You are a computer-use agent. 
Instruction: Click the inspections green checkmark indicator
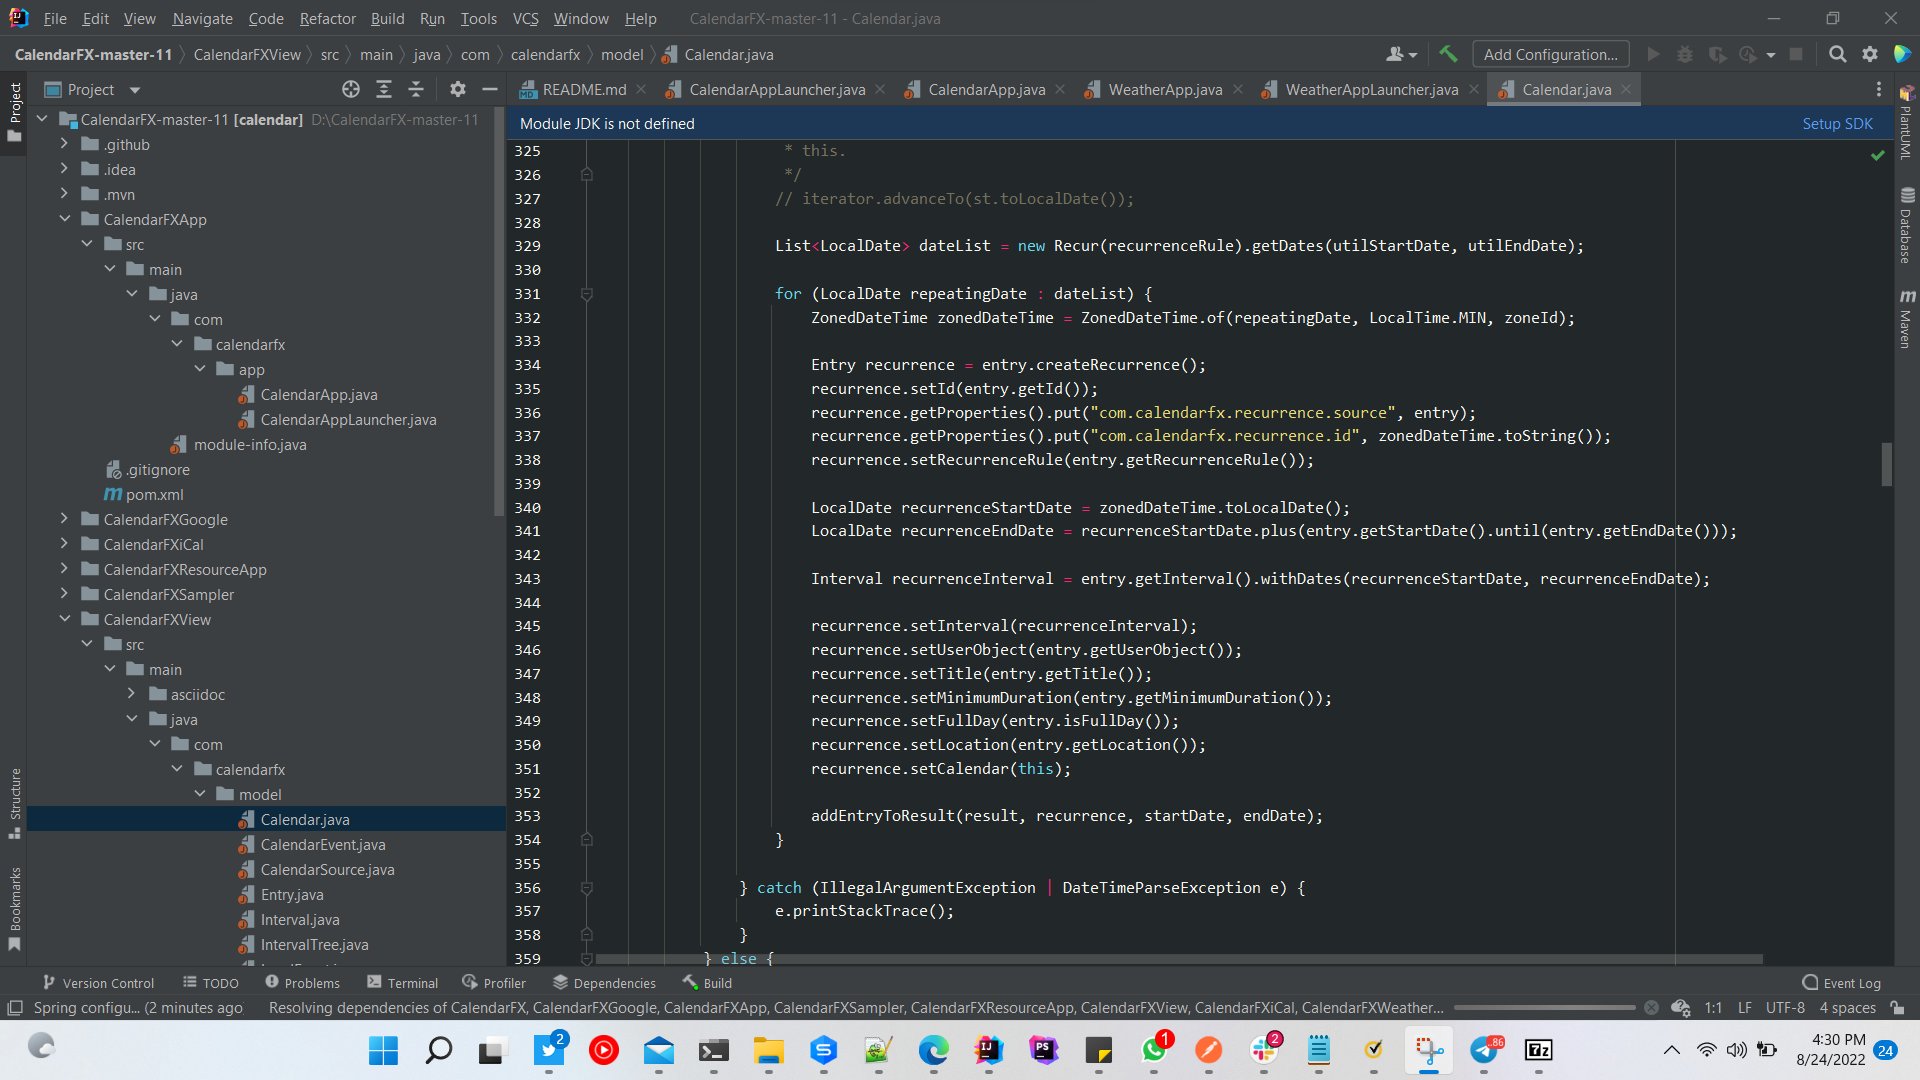1877,155
